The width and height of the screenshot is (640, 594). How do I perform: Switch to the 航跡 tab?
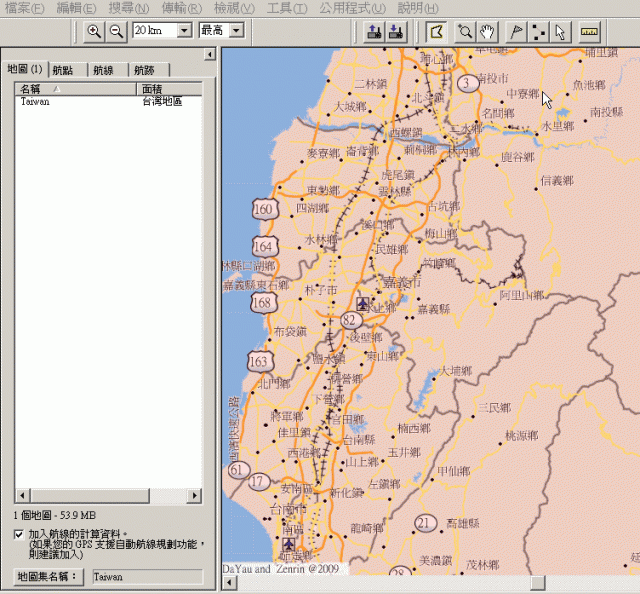click(x=149, y=70)
